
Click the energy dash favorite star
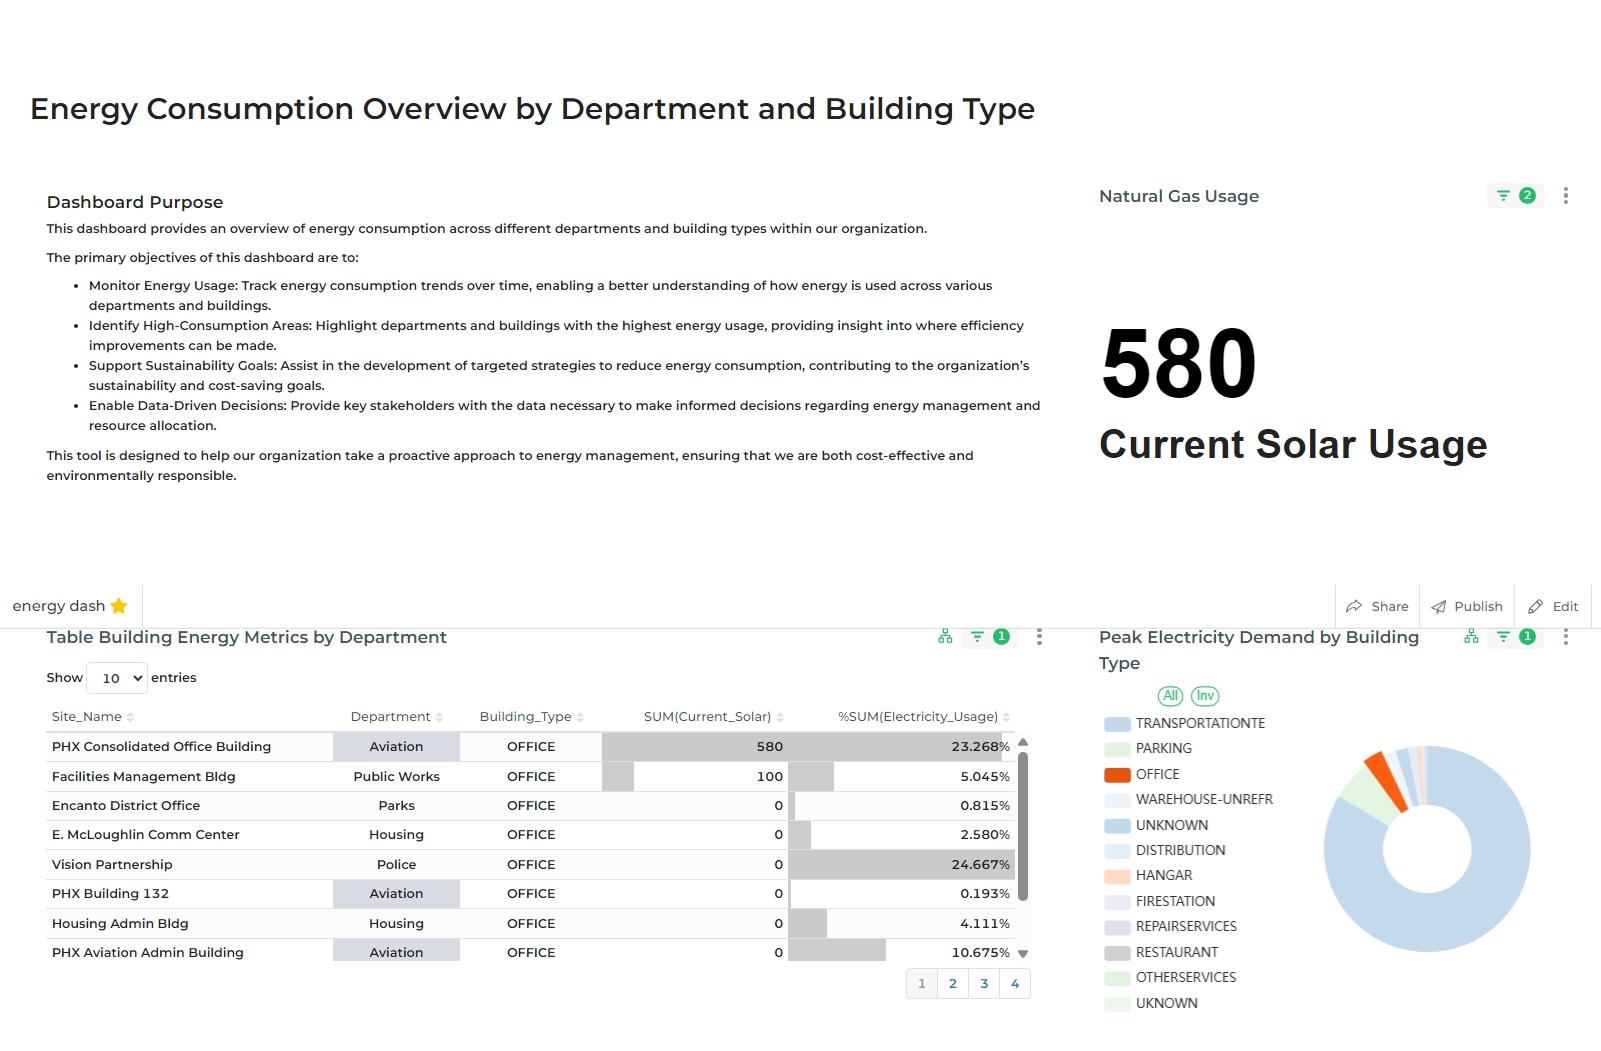pyautogui.click(x=119, y=606)
